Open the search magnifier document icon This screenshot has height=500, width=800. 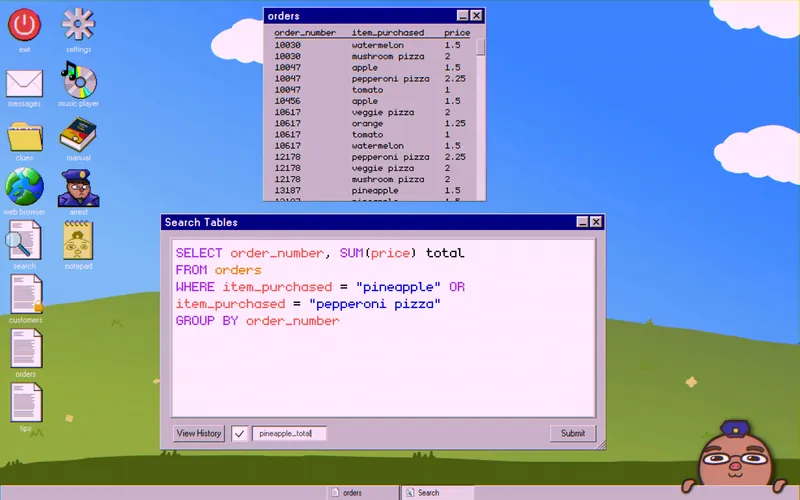pos(23,240)
